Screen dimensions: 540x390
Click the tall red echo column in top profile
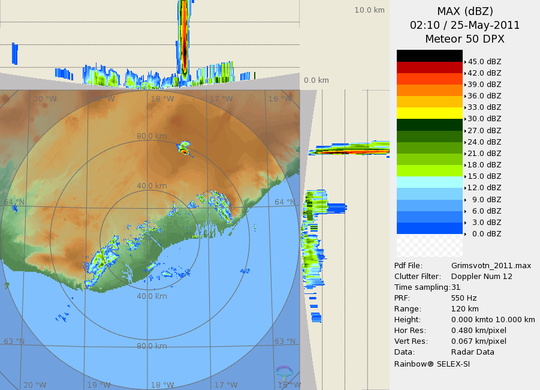185,38
